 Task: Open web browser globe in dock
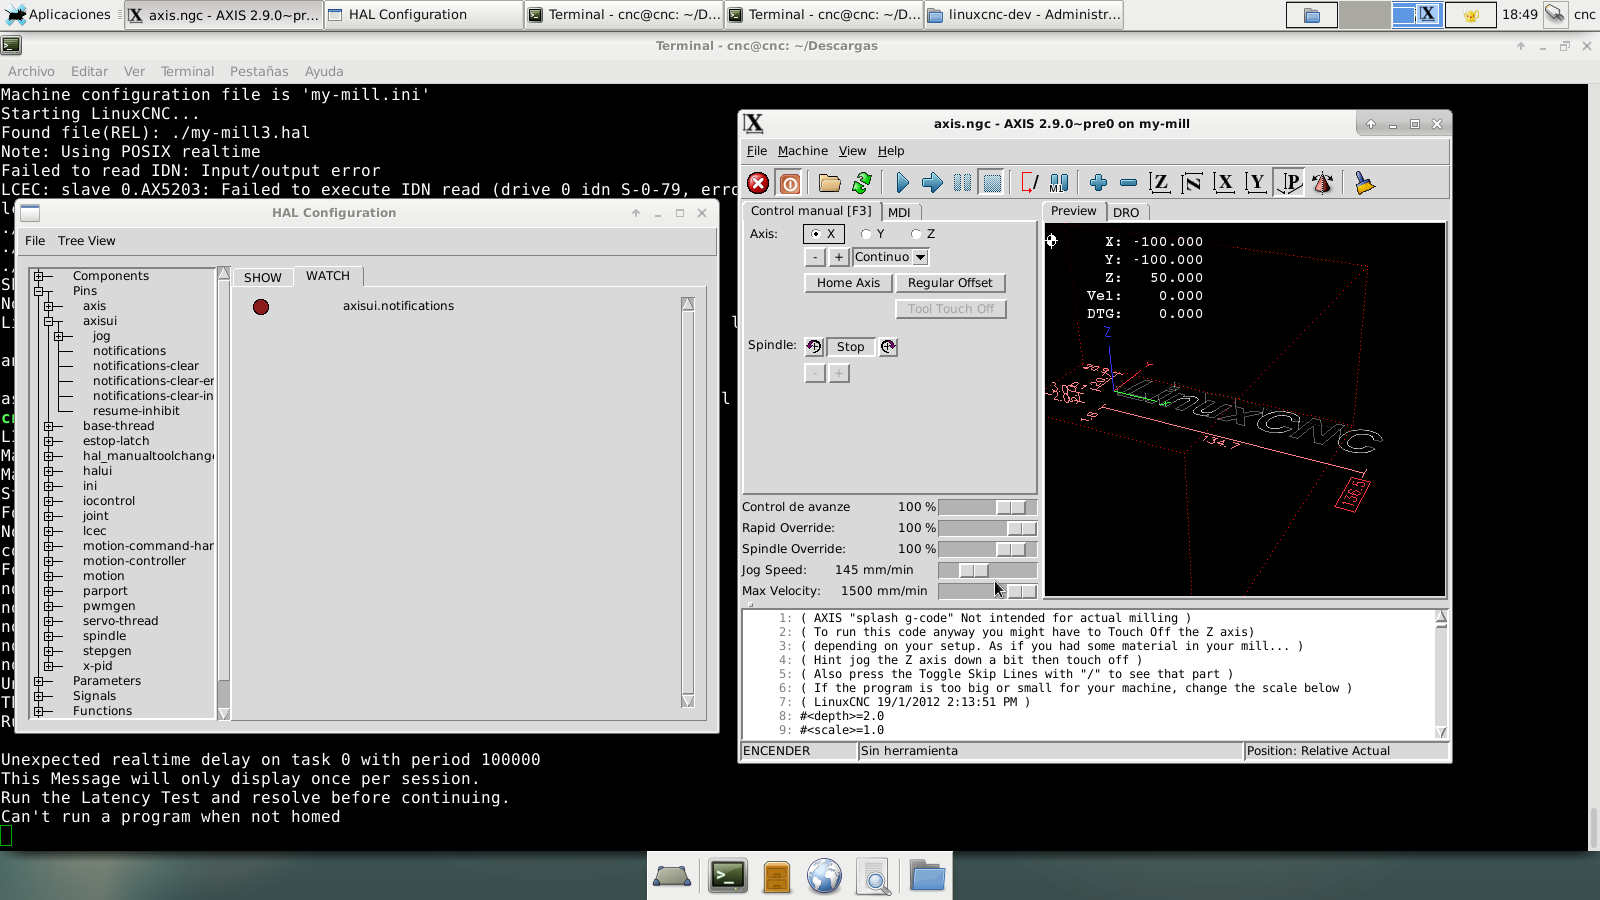824,877
